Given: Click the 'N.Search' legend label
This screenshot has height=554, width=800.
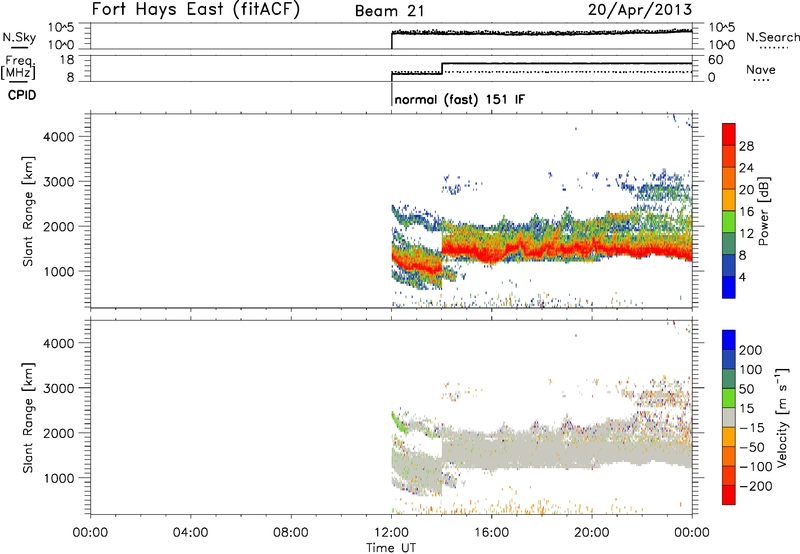Looking at the screenshot, I should pyautogui.click(x=772, y=37).
